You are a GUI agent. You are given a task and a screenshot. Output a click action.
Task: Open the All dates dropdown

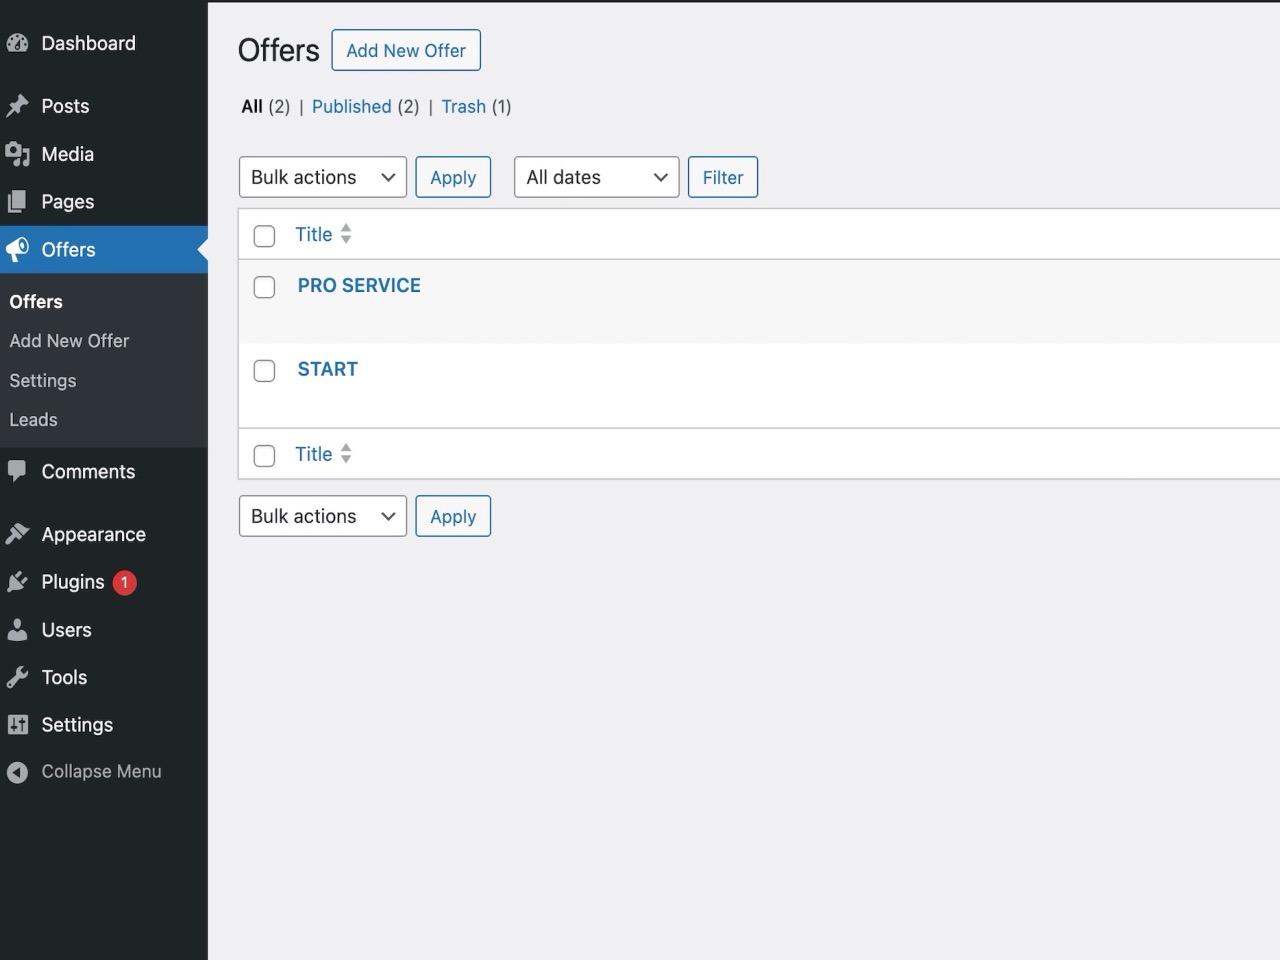(596, 177)
